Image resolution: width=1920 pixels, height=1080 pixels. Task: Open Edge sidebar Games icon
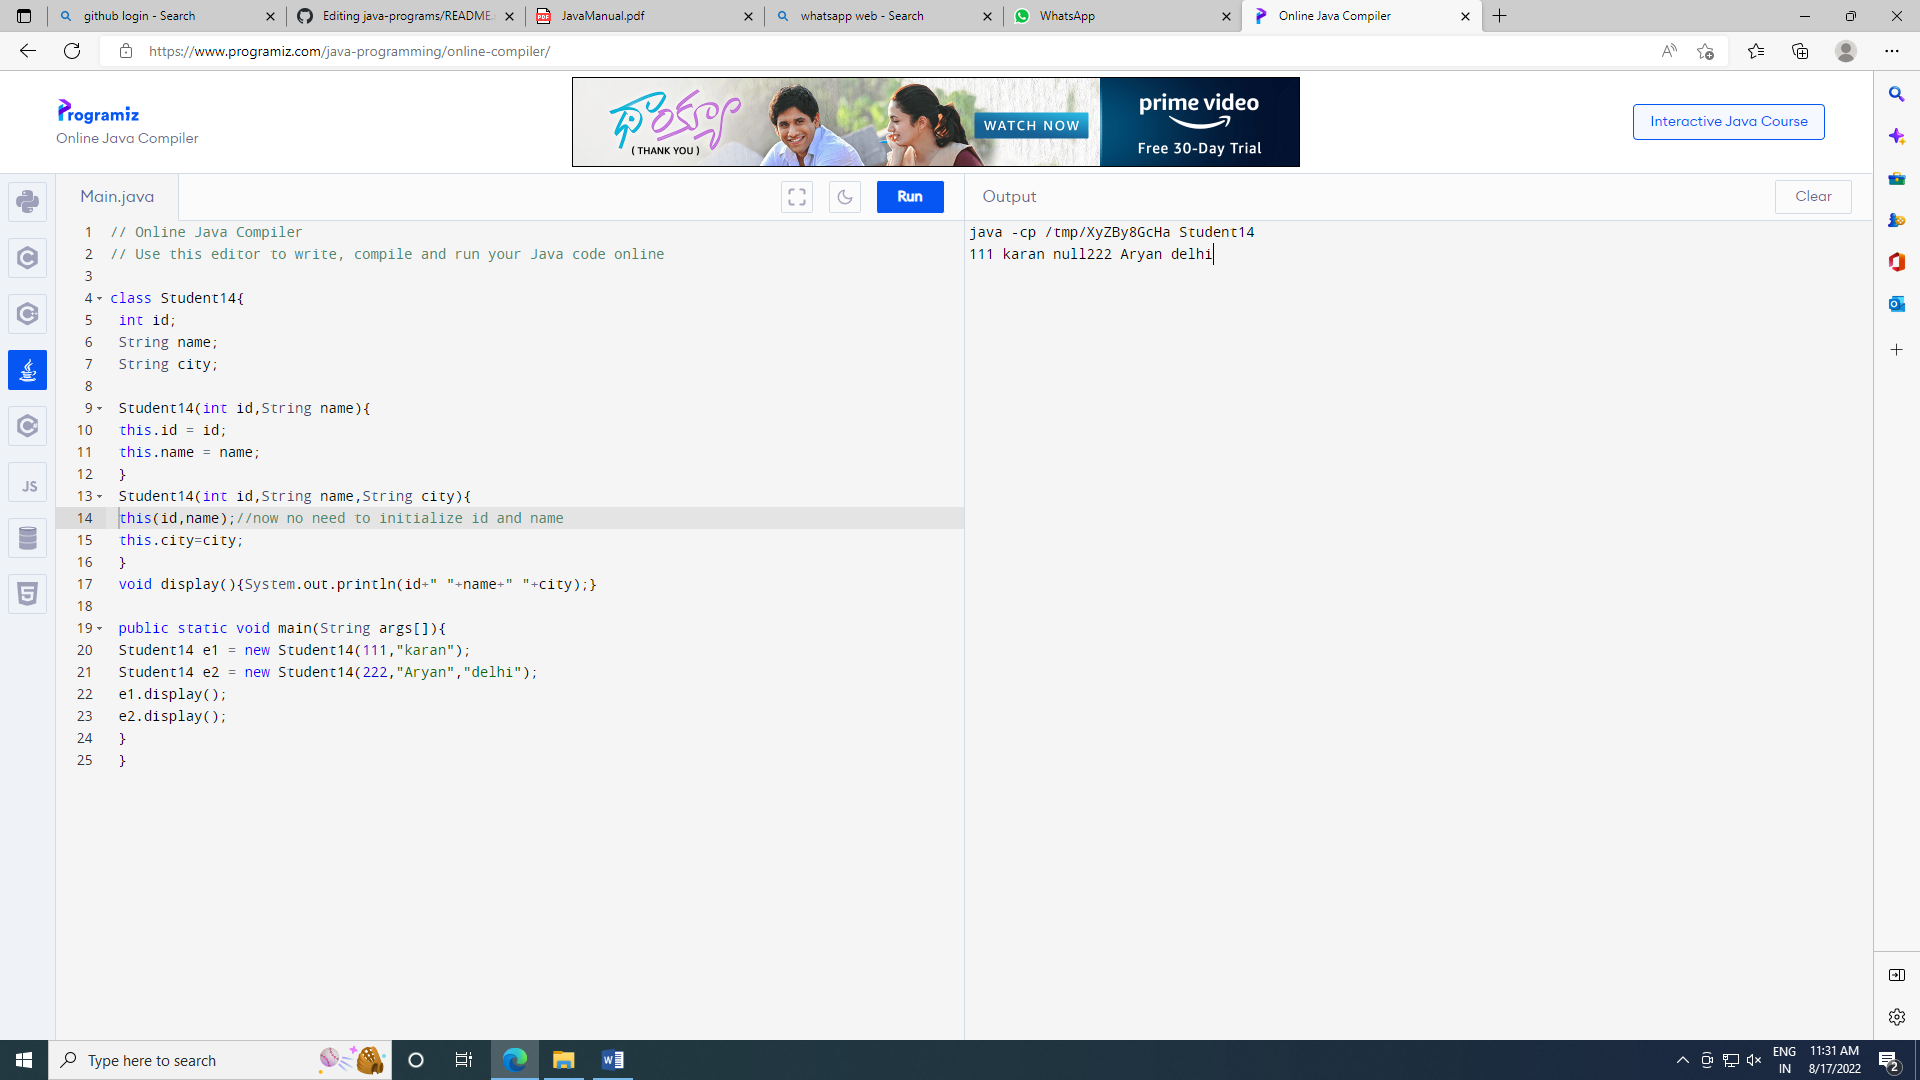click(1896, 220)
